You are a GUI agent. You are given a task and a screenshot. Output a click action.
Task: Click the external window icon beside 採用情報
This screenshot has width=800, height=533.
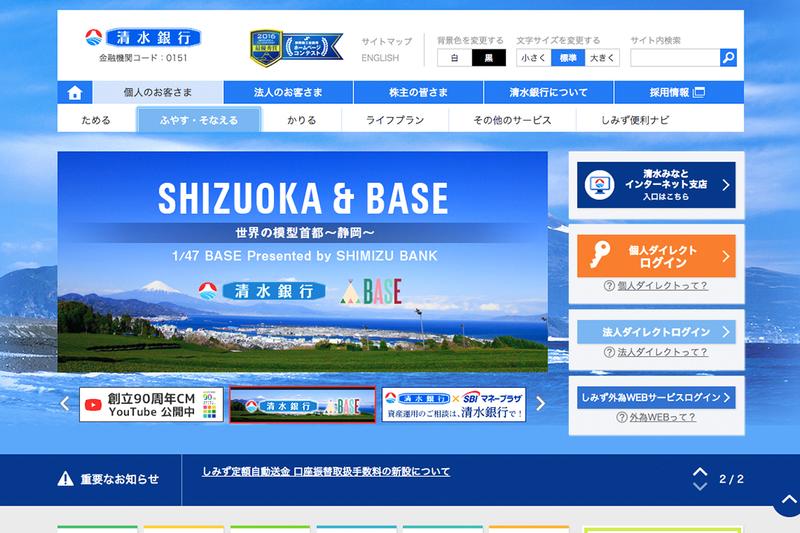pyautogui.click(x=699, y=92)
